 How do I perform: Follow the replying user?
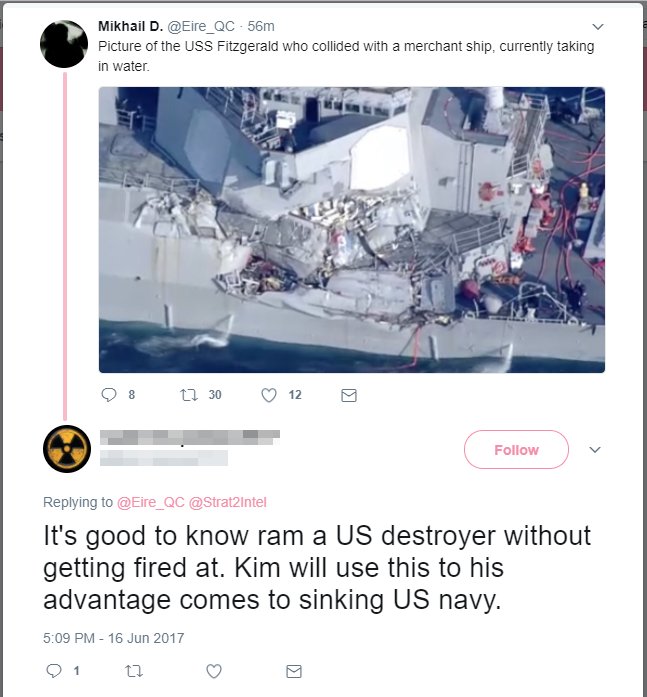pyautogui.click(x=516, y=449)
